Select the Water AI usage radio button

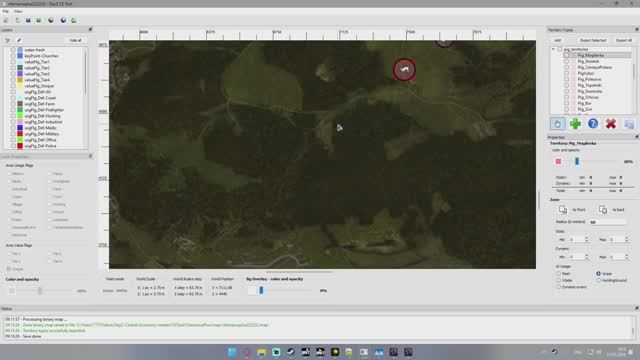pyautogui.click(x=558, y=280)
